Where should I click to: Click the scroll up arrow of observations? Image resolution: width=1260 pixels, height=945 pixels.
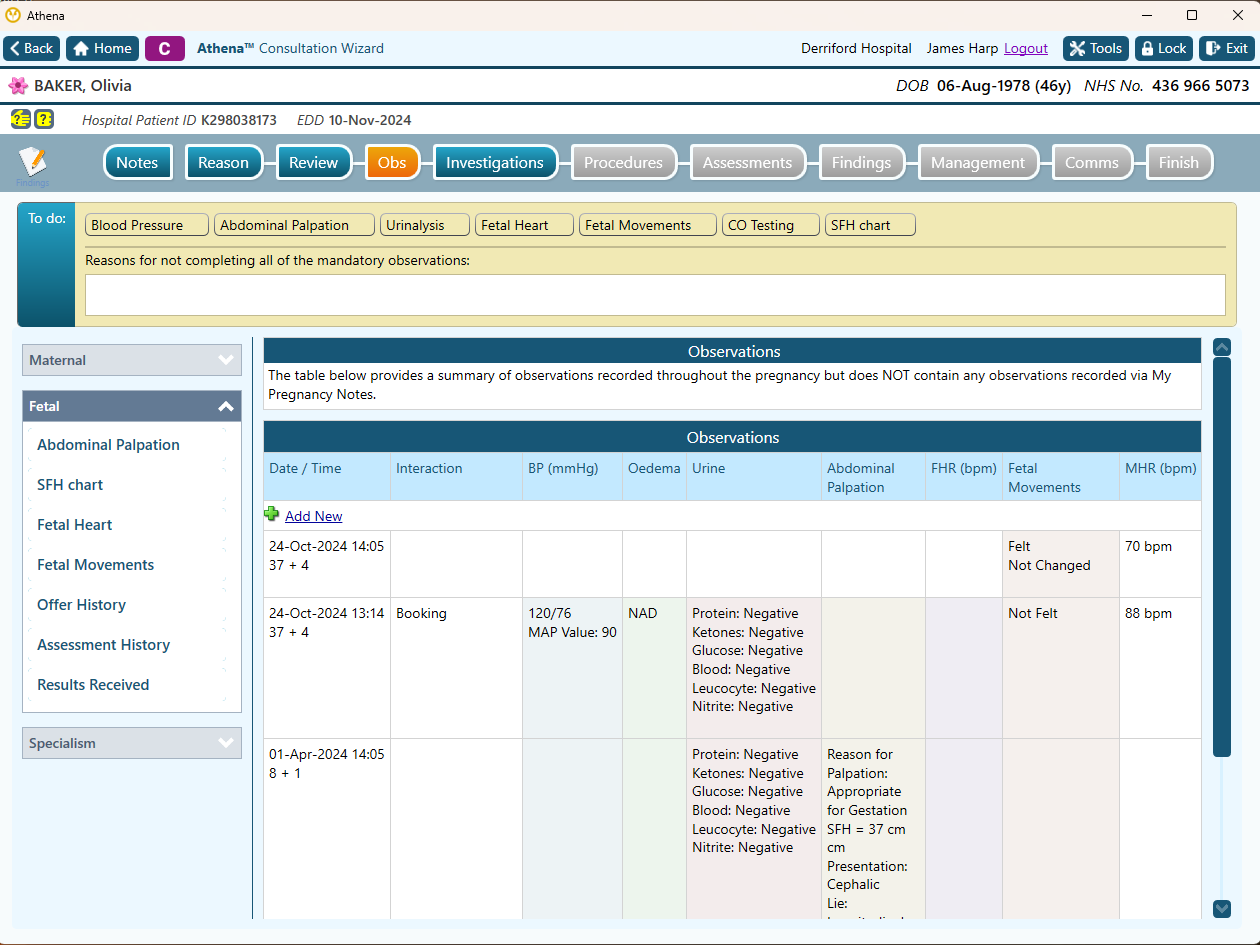point(1221,347)
